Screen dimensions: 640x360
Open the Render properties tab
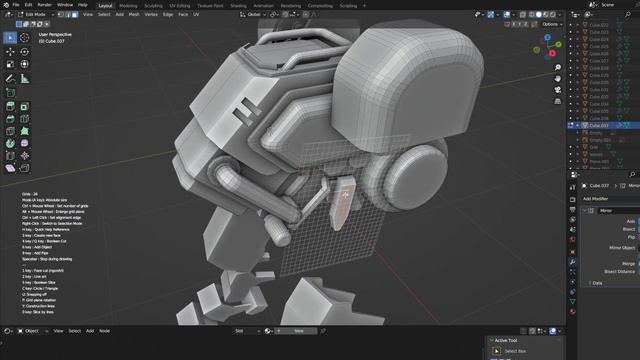[x=573, y=200]
